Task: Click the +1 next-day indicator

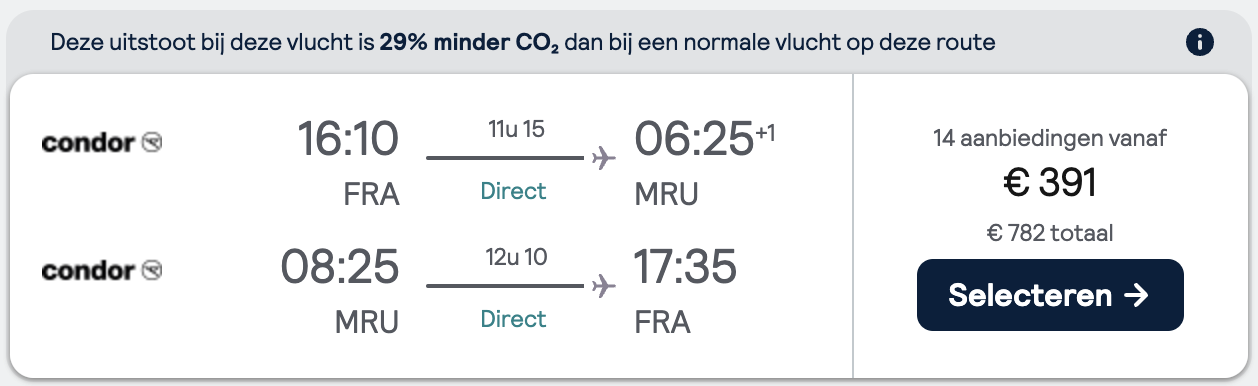Action: [x=766, y=130]
